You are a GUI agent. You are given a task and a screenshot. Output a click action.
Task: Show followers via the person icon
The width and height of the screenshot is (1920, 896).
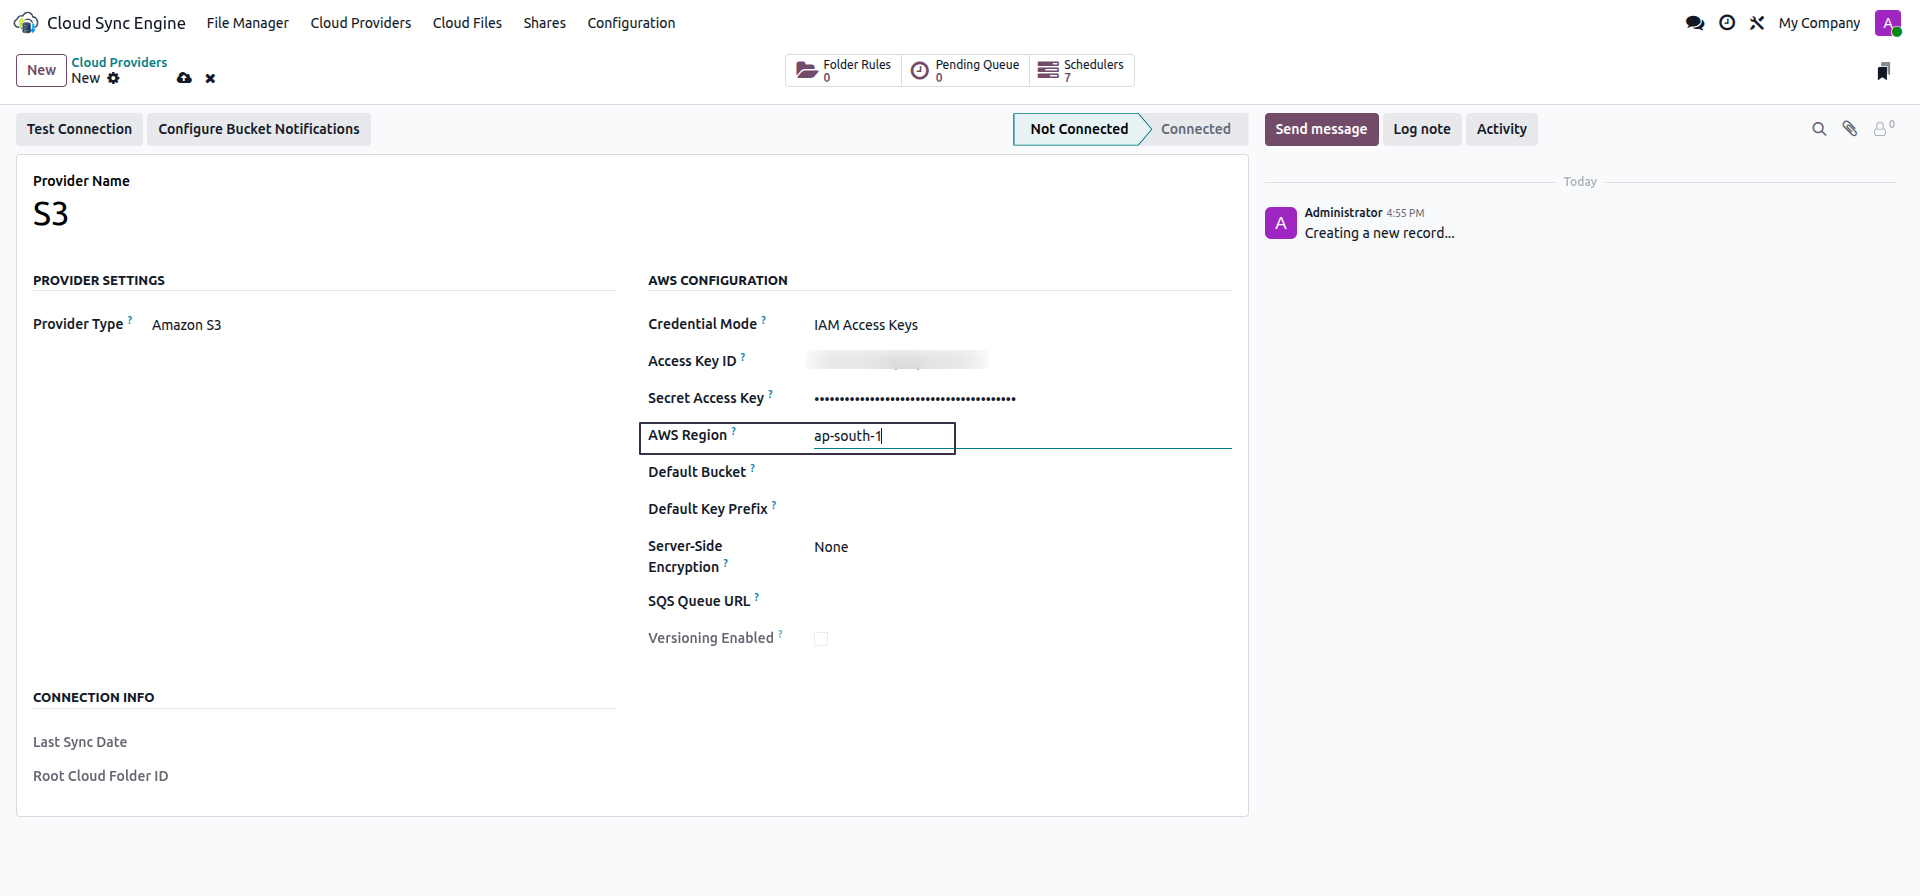coord(1883,128)
